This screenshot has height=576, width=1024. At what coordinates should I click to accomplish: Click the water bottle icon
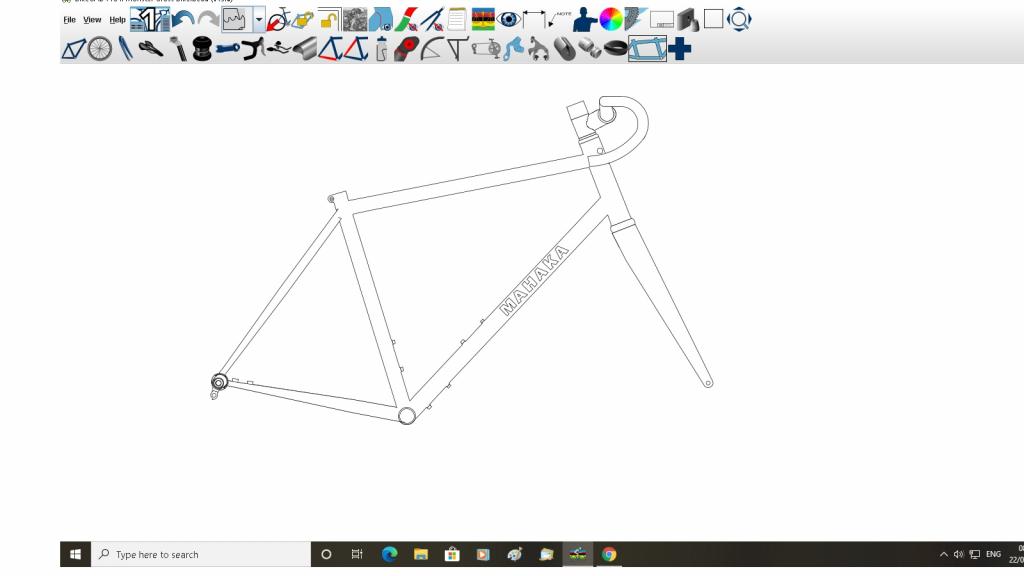point(381,48)
